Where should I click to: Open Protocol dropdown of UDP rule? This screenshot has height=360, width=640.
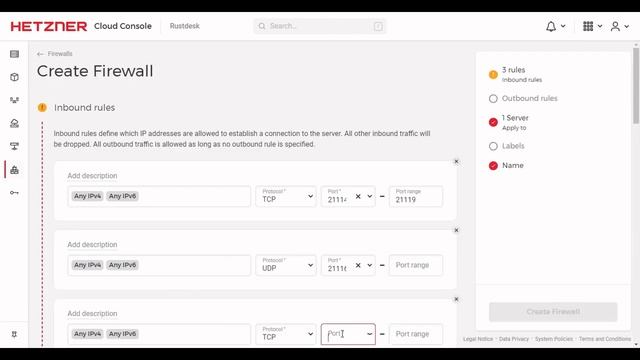coord(286,265)
